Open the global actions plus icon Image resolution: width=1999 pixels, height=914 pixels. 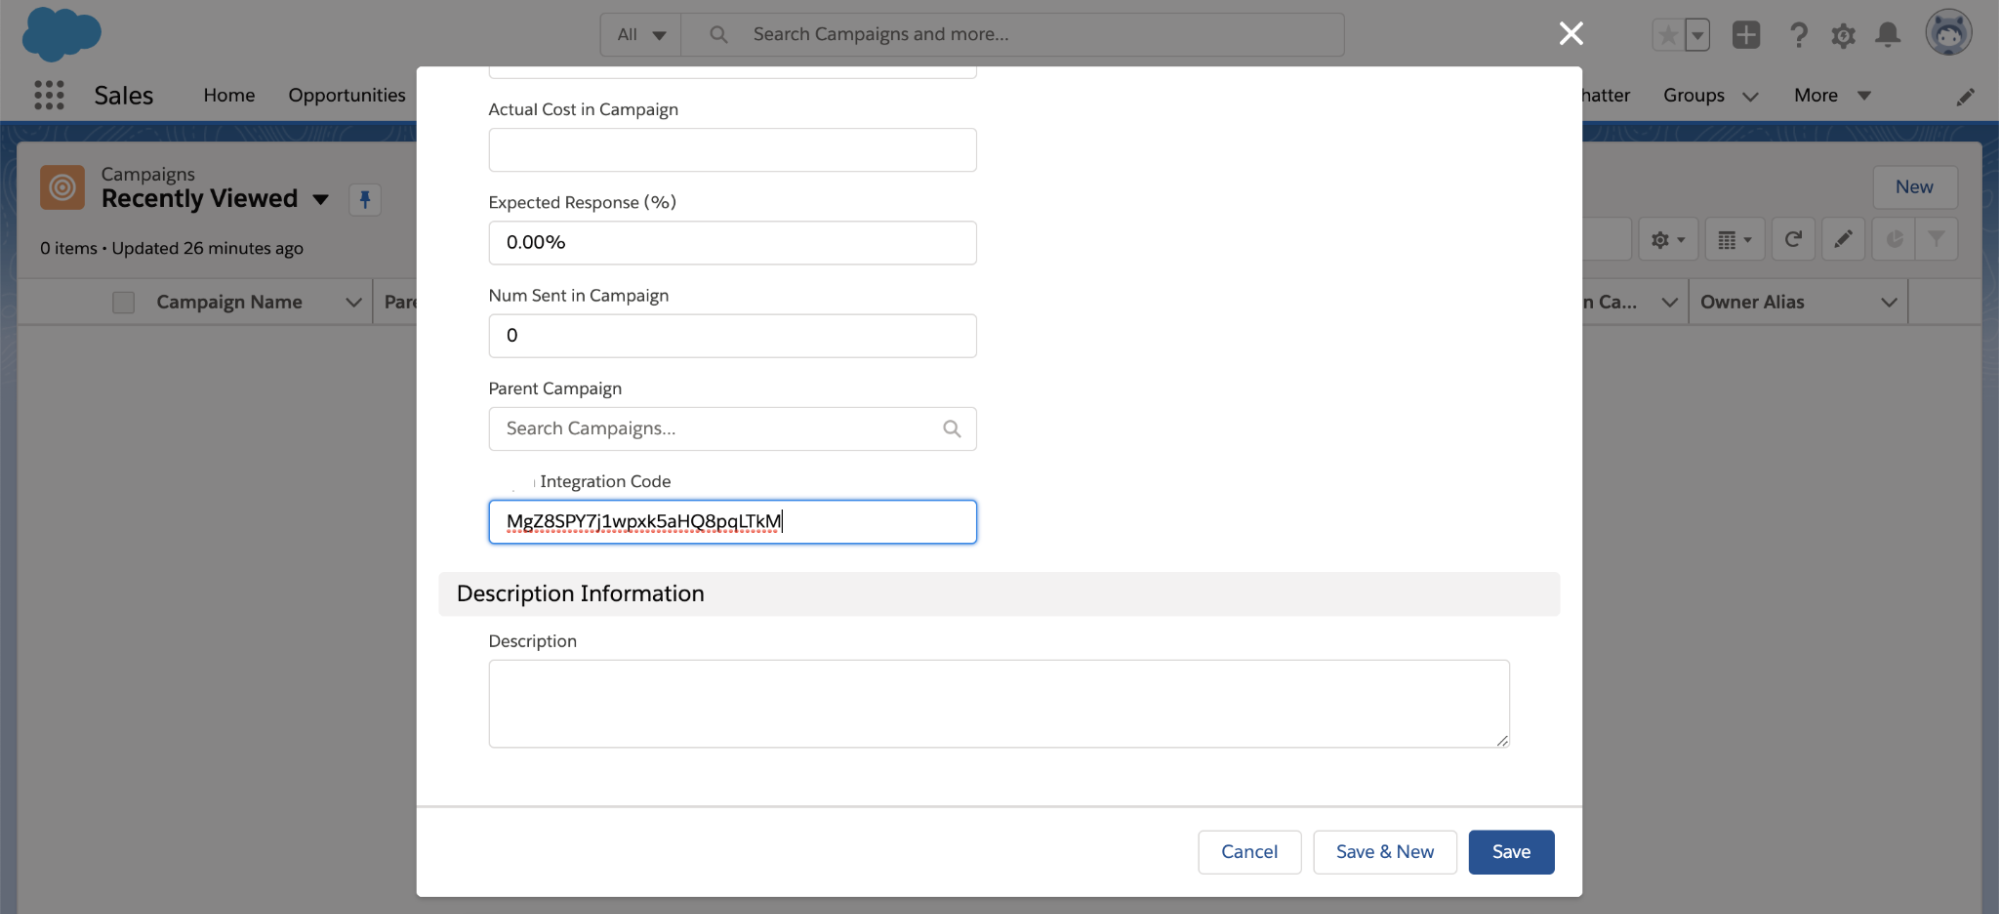[1745, 35]
